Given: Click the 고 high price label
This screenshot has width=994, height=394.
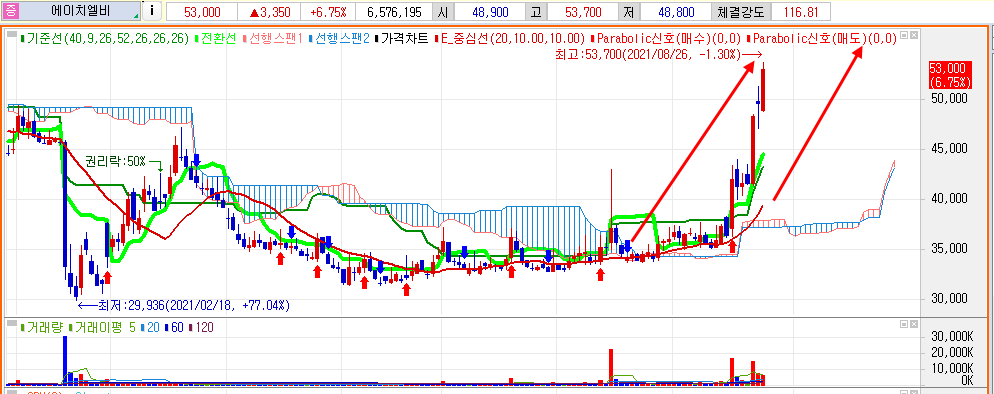Looking at the screenshot, I should [536, 12].
